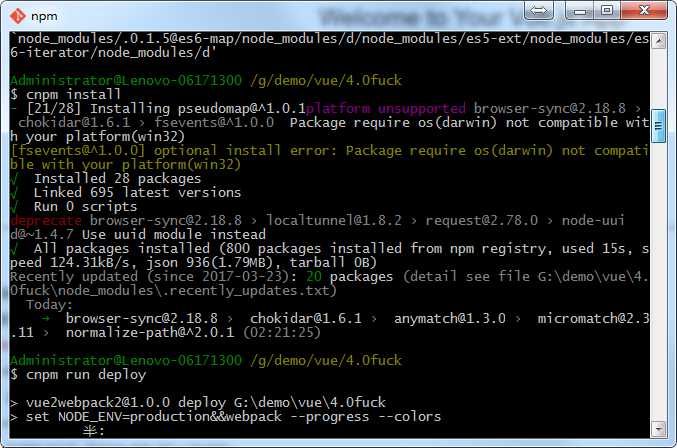
Task: Click the green '20' packages count
Action: (x=314, y=276)
